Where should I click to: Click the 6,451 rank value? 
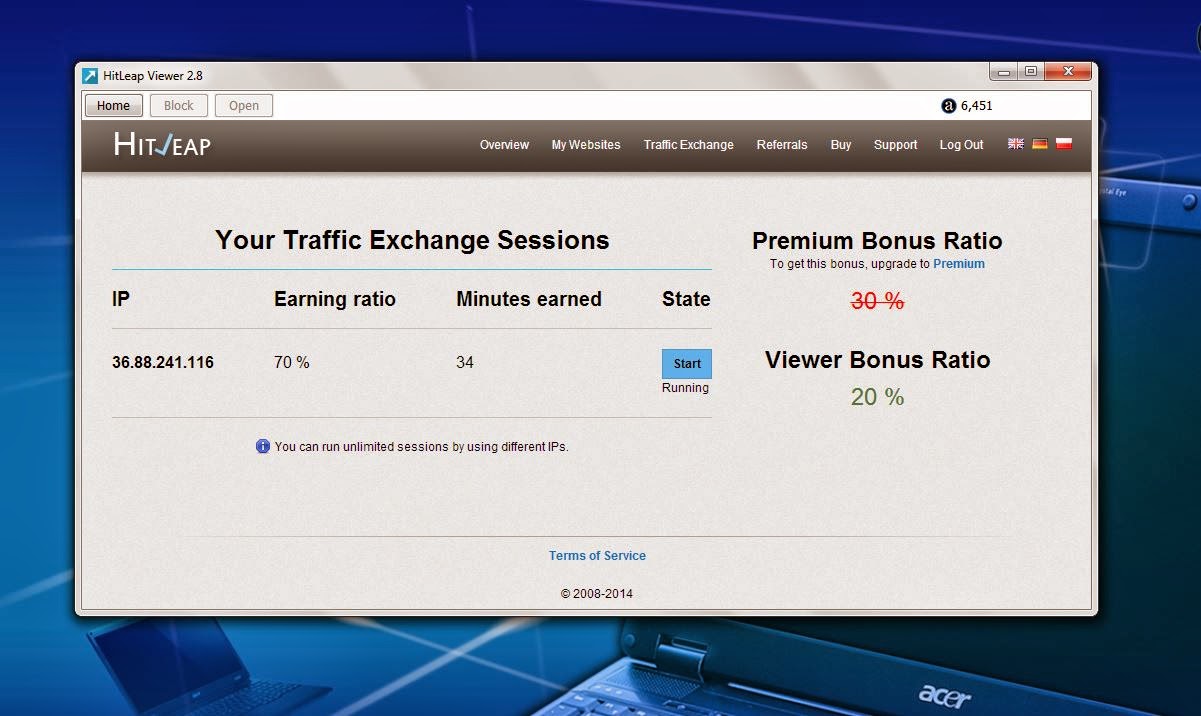(977, 106)
